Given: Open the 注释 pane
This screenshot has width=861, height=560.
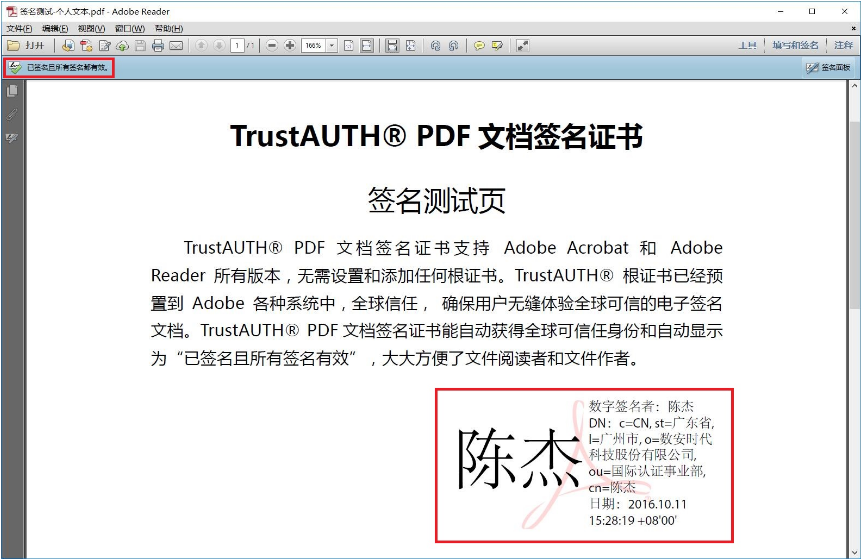Looking at the screenshot, I should [x=843, y=46].
